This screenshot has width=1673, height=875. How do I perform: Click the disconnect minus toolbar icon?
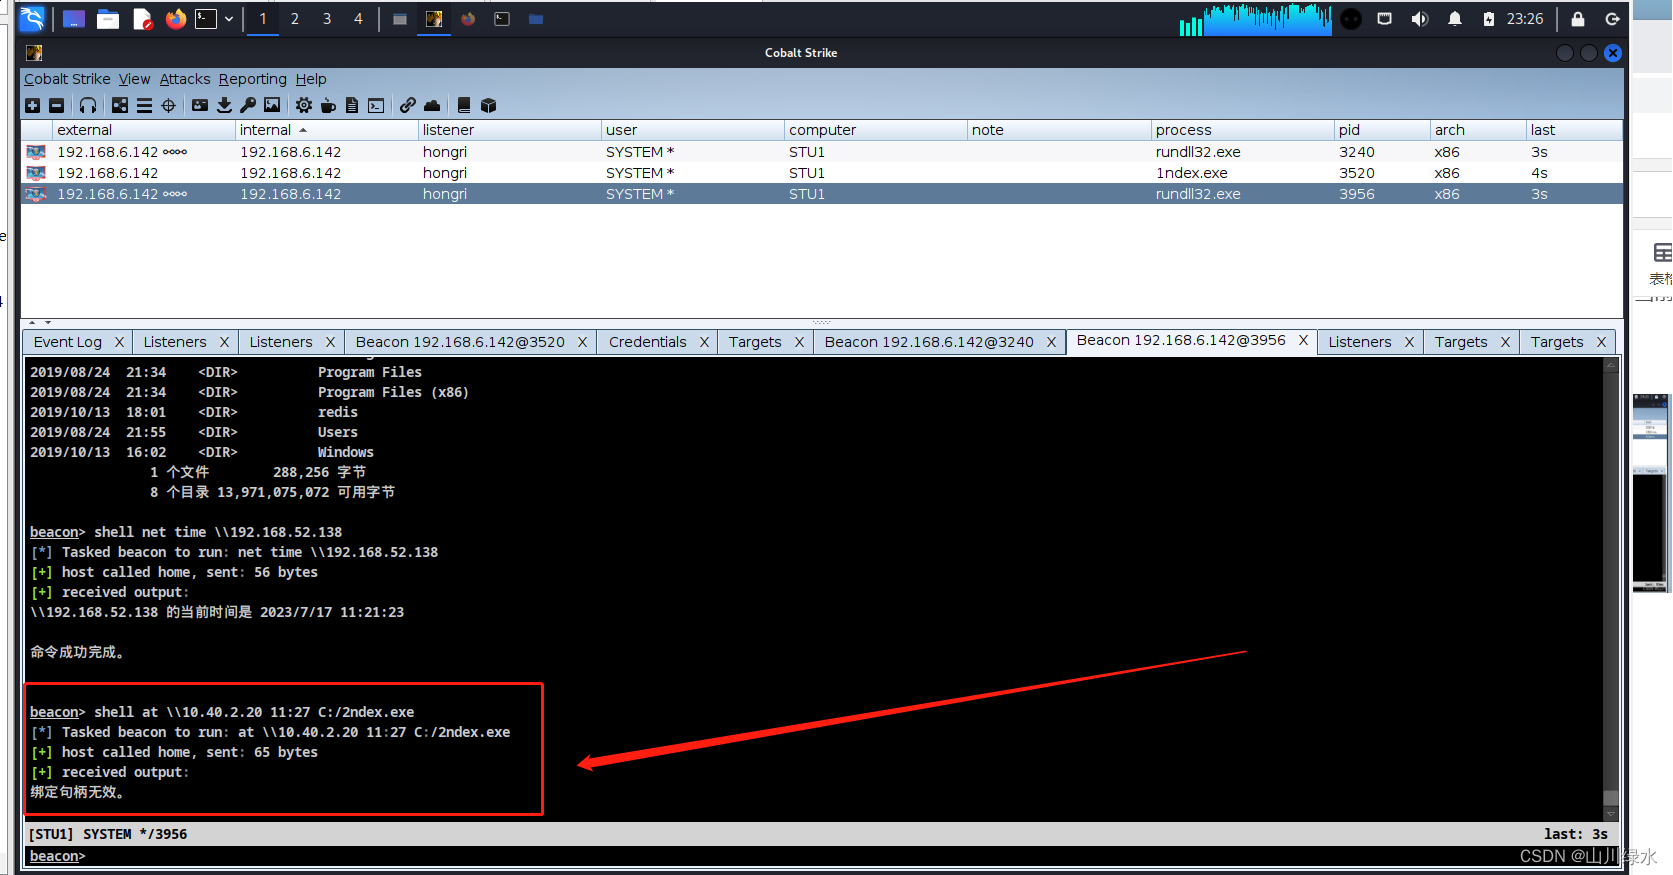pyautogui.click(x=57, y=105)
